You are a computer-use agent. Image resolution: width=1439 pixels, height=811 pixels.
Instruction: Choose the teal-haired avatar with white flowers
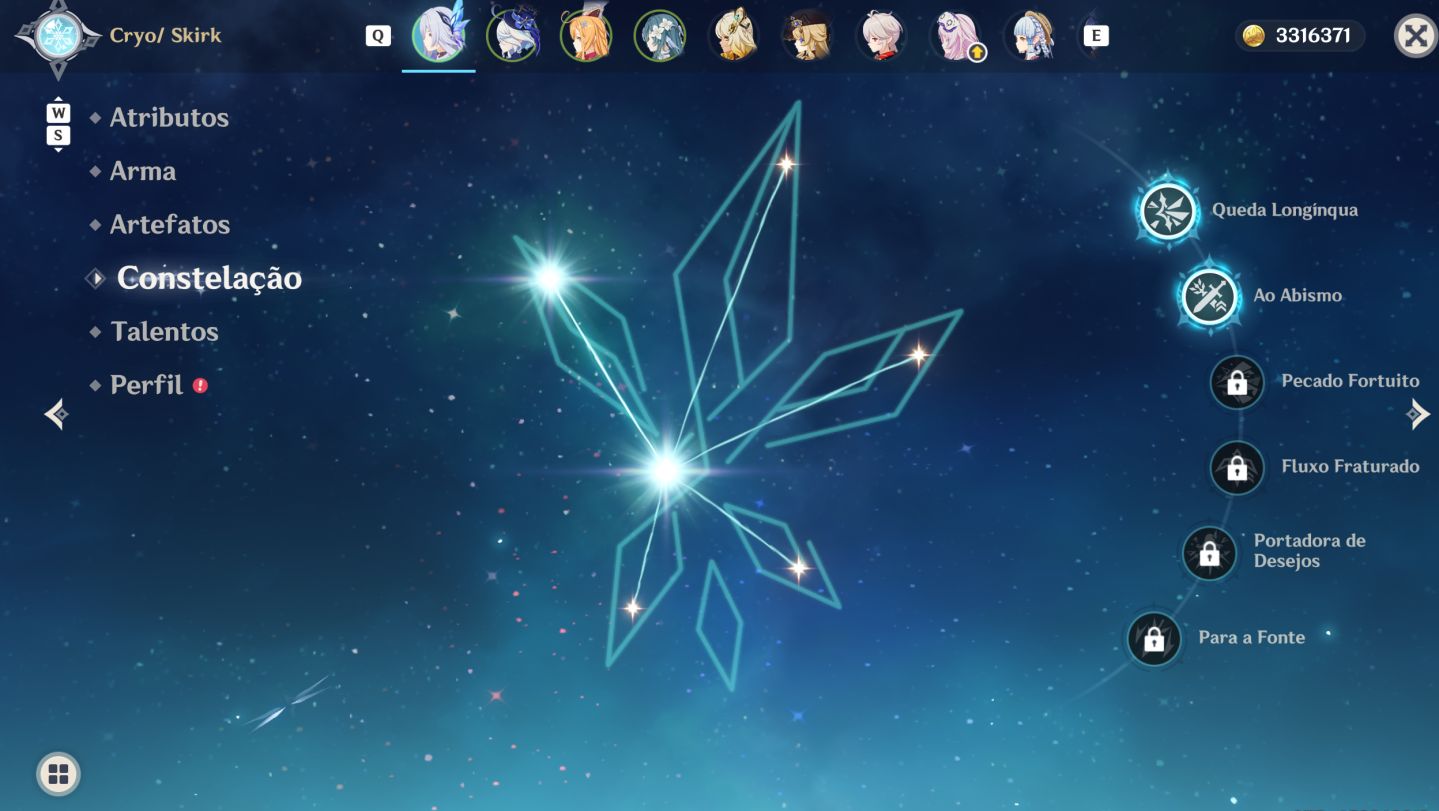pyautogui.click(x=660, y=36)
